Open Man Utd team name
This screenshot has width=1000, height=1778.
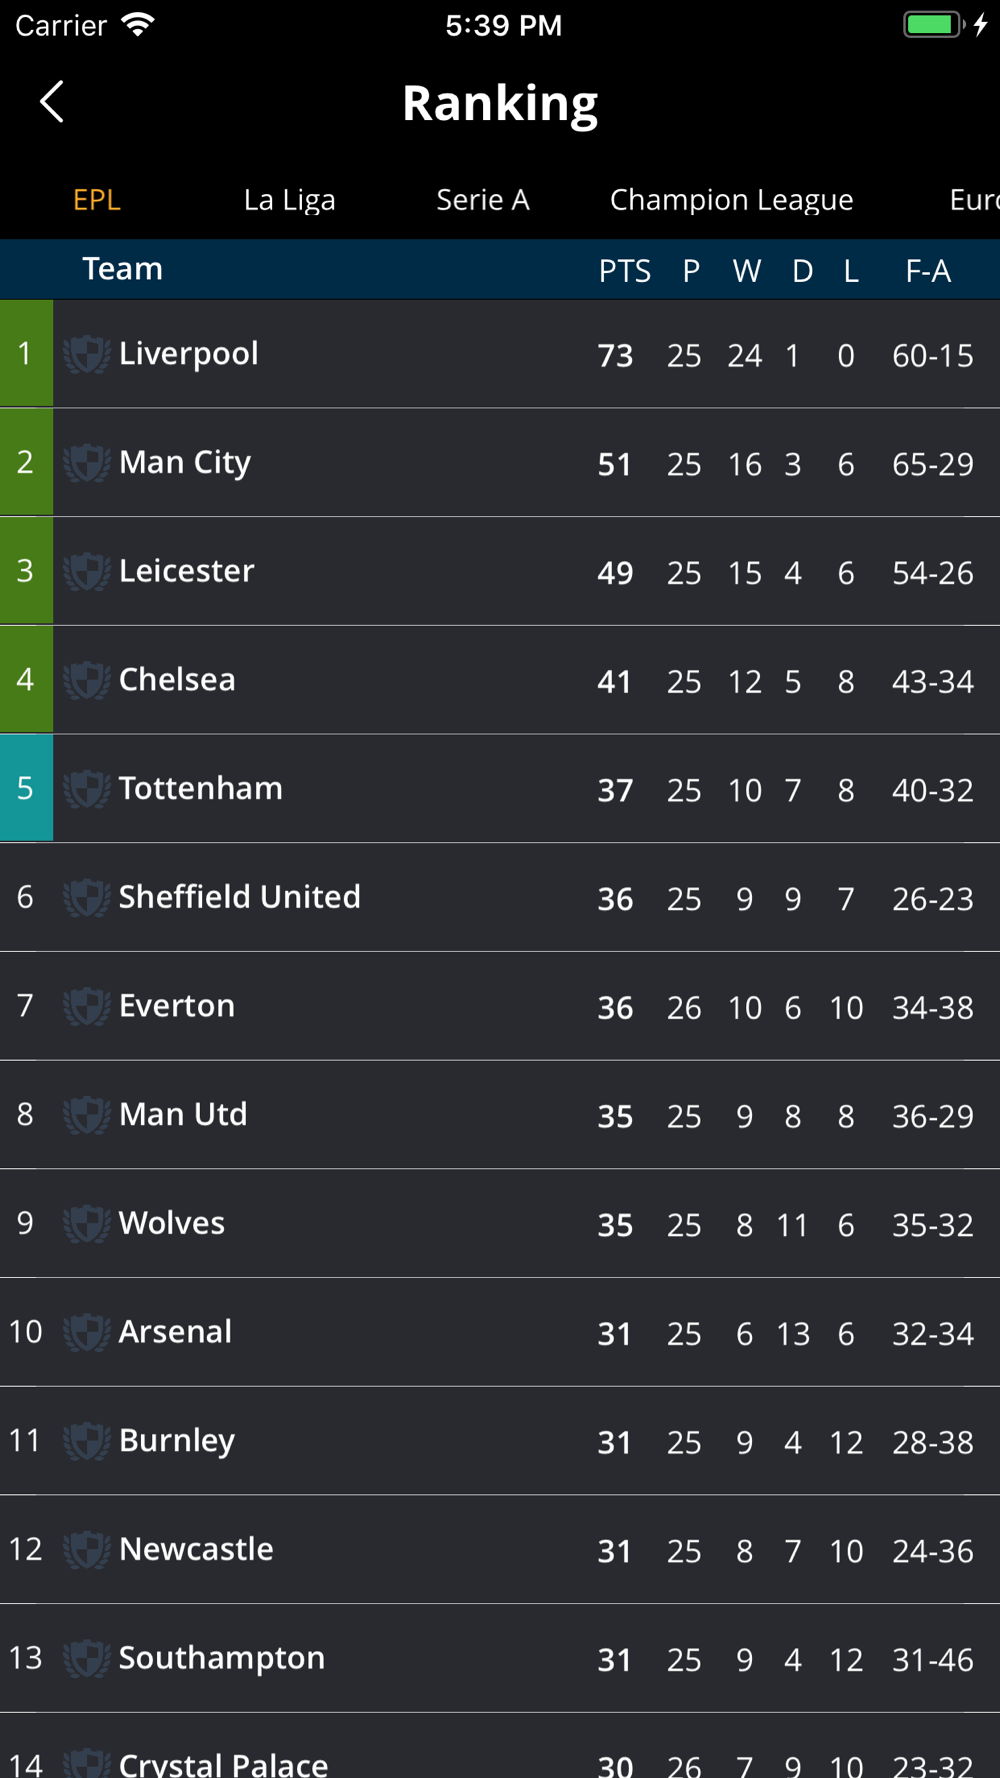(x=183, y=1114)
